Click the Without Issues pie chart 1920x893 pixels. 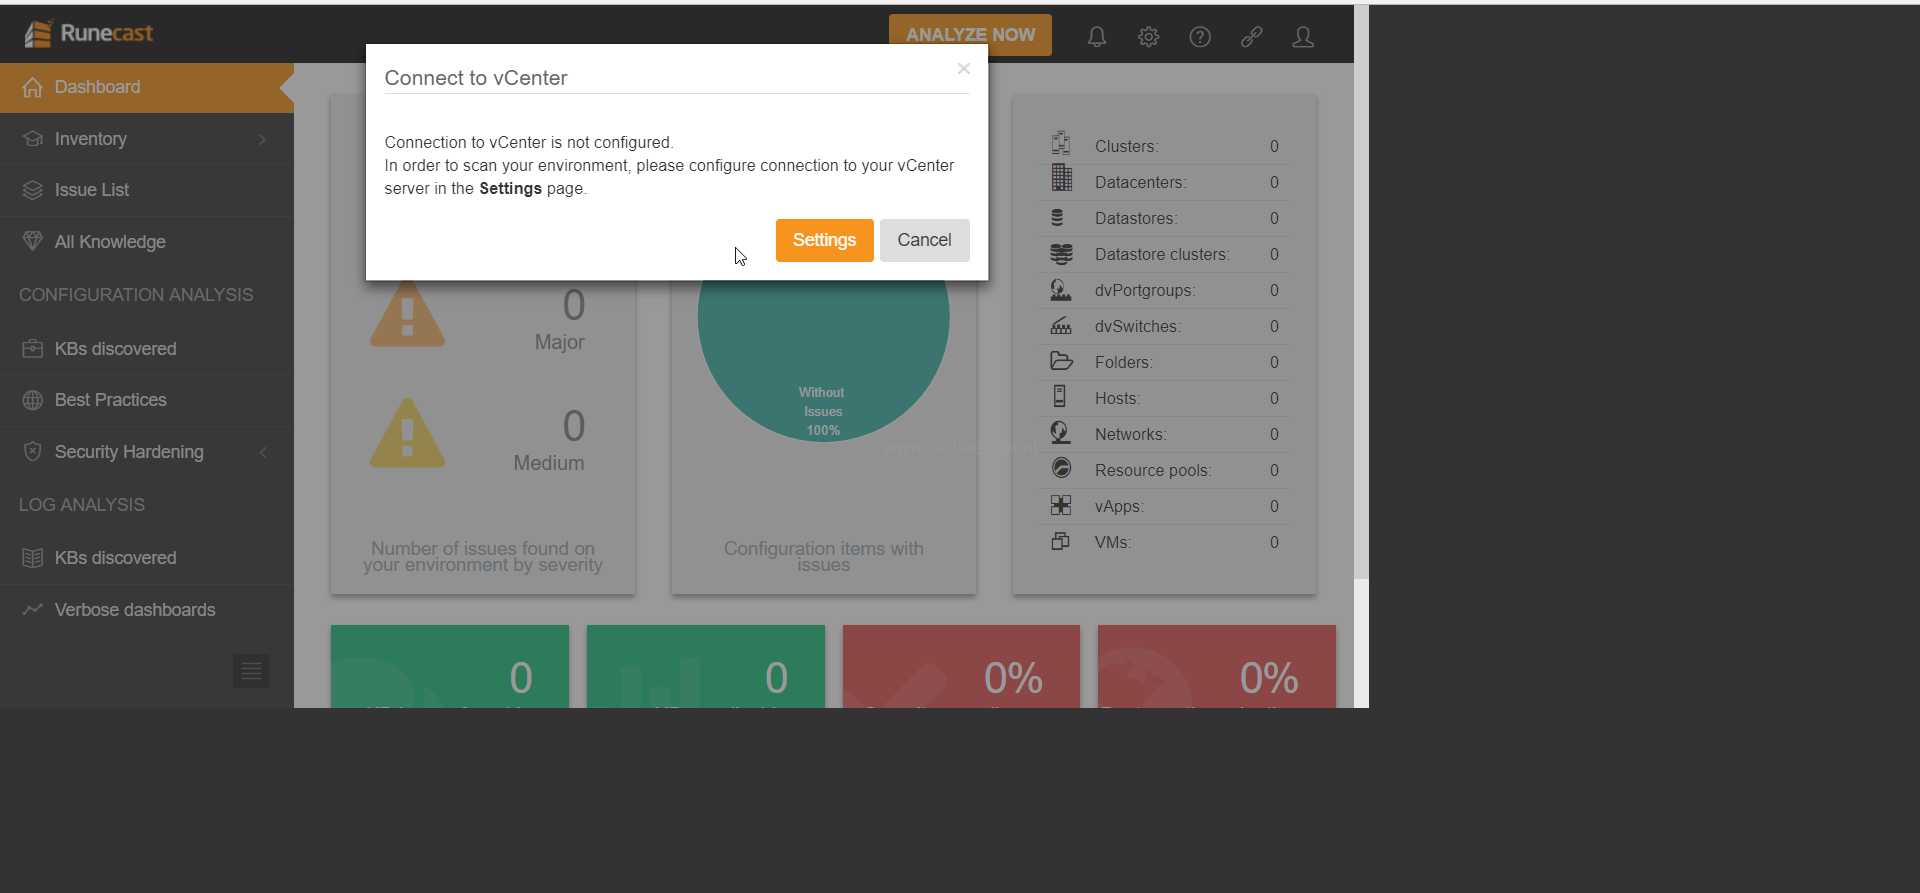click(x=823, y=360)
